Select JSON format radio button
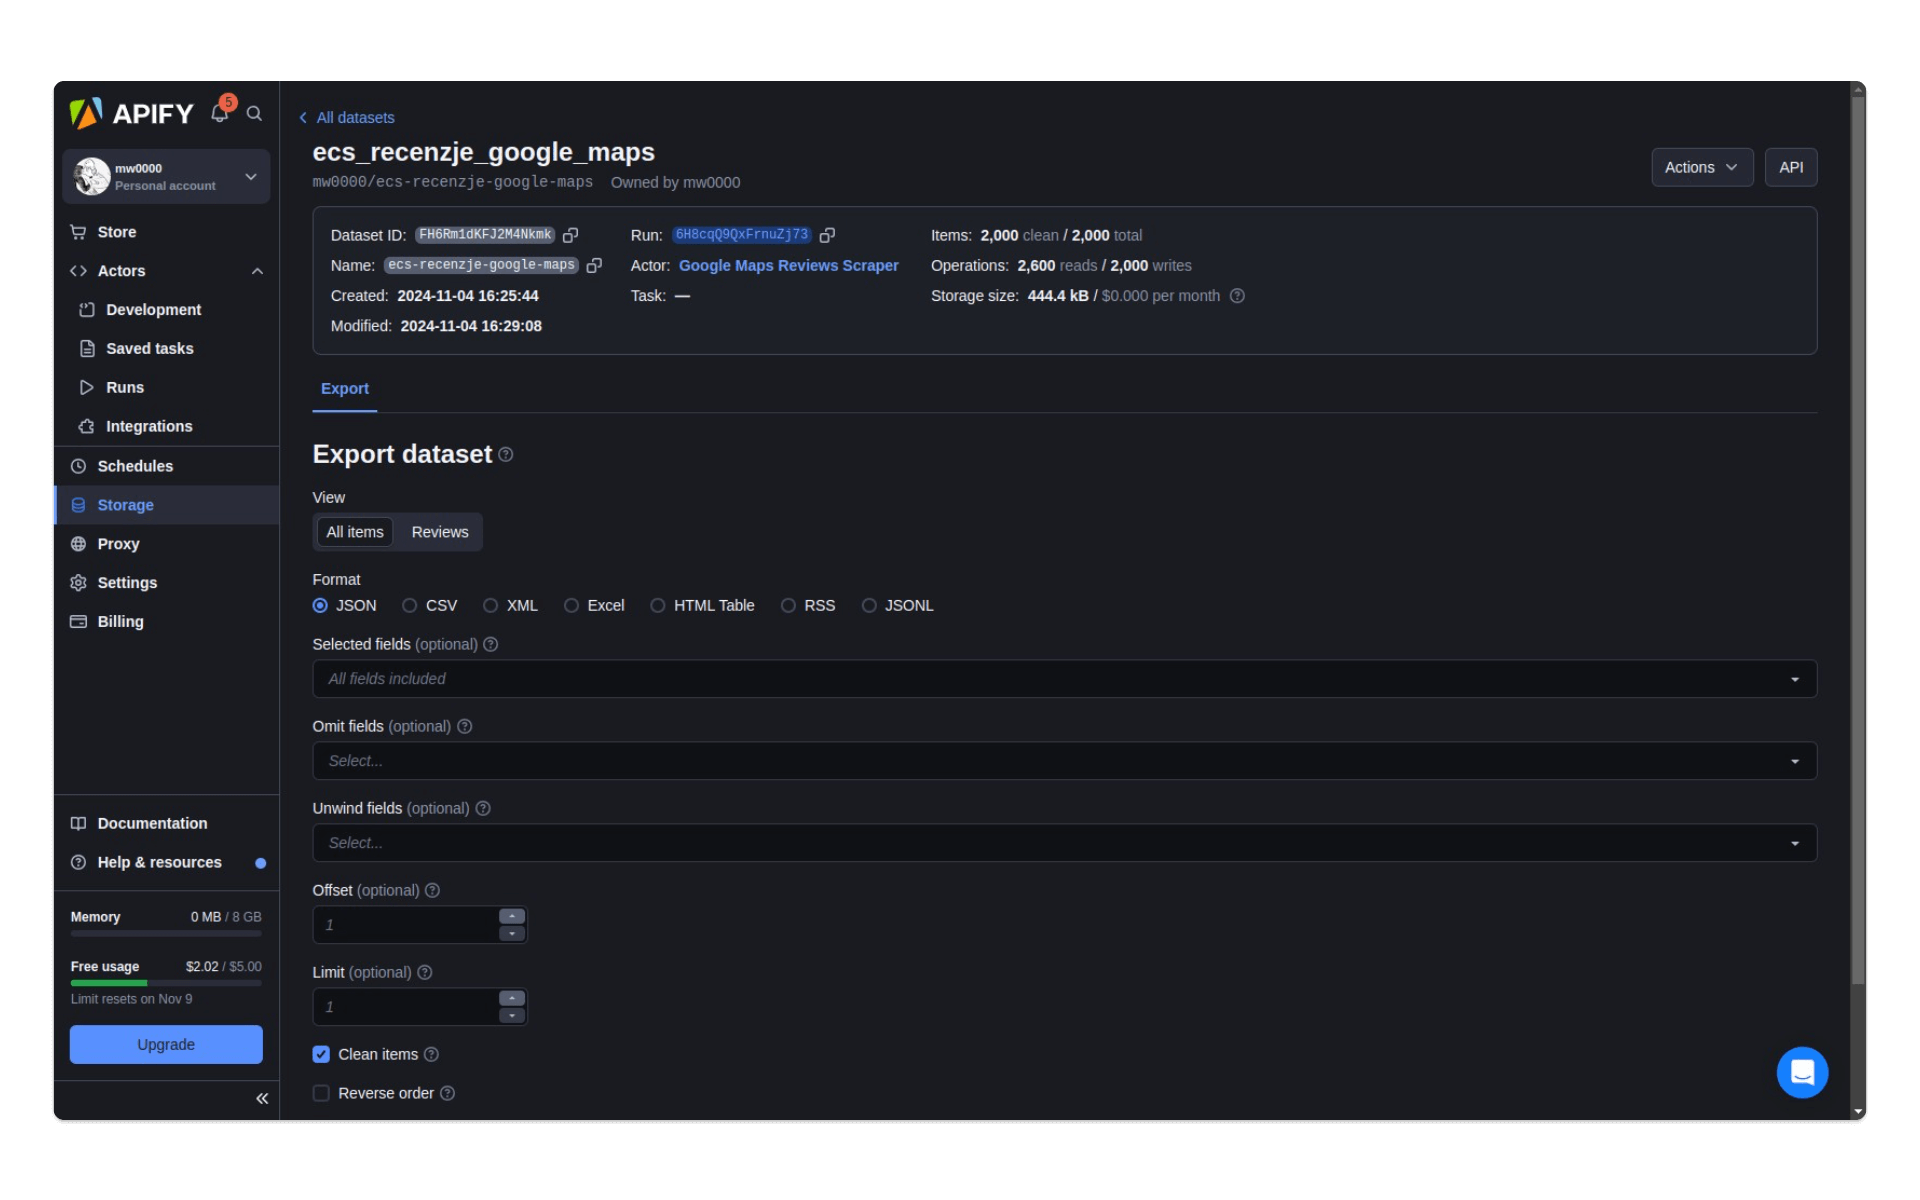 pos(320,606)
